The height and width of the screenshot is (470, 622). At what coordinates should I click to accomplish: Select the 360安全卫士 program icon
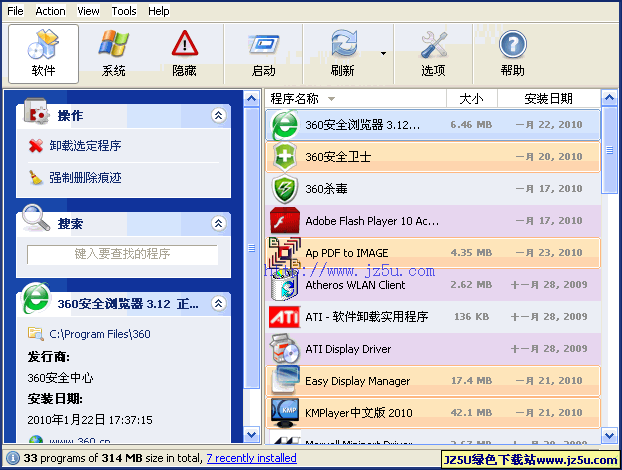coord(285,157)
